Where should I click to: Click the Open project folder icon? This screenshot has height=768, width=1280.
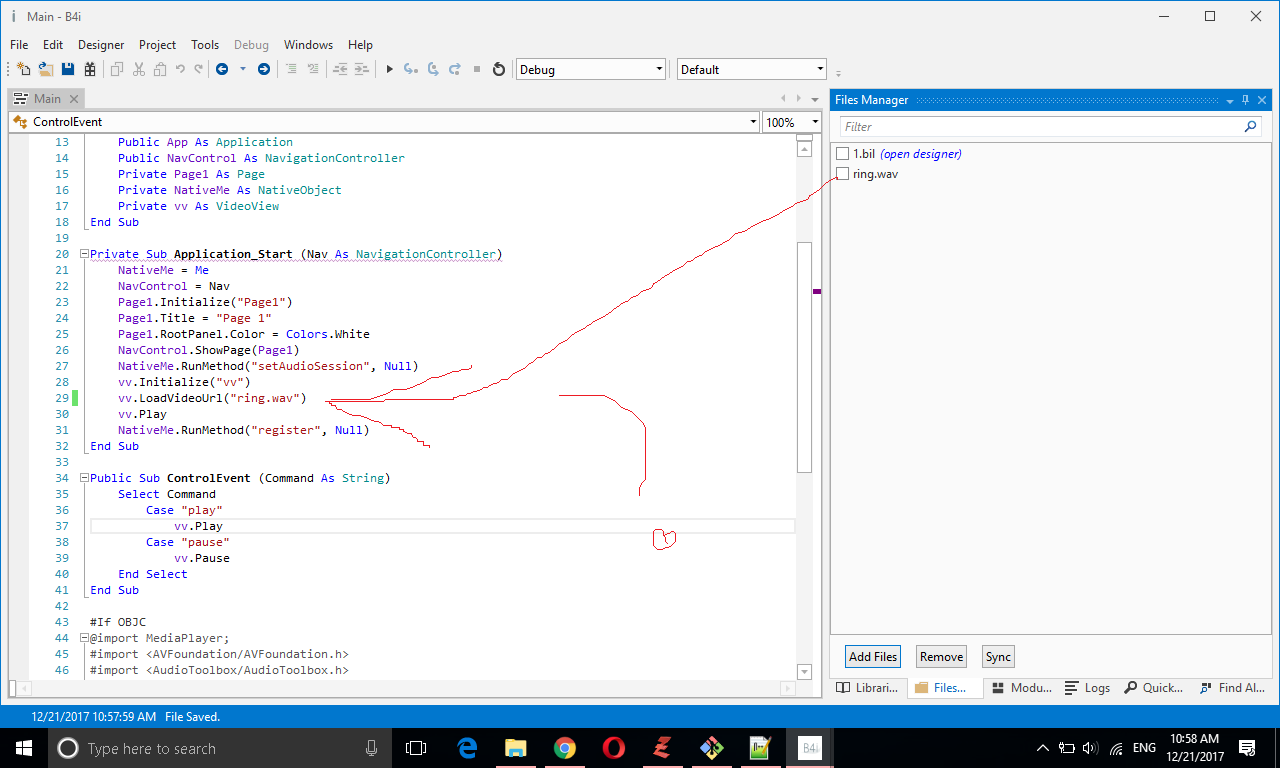coord(46,69)
